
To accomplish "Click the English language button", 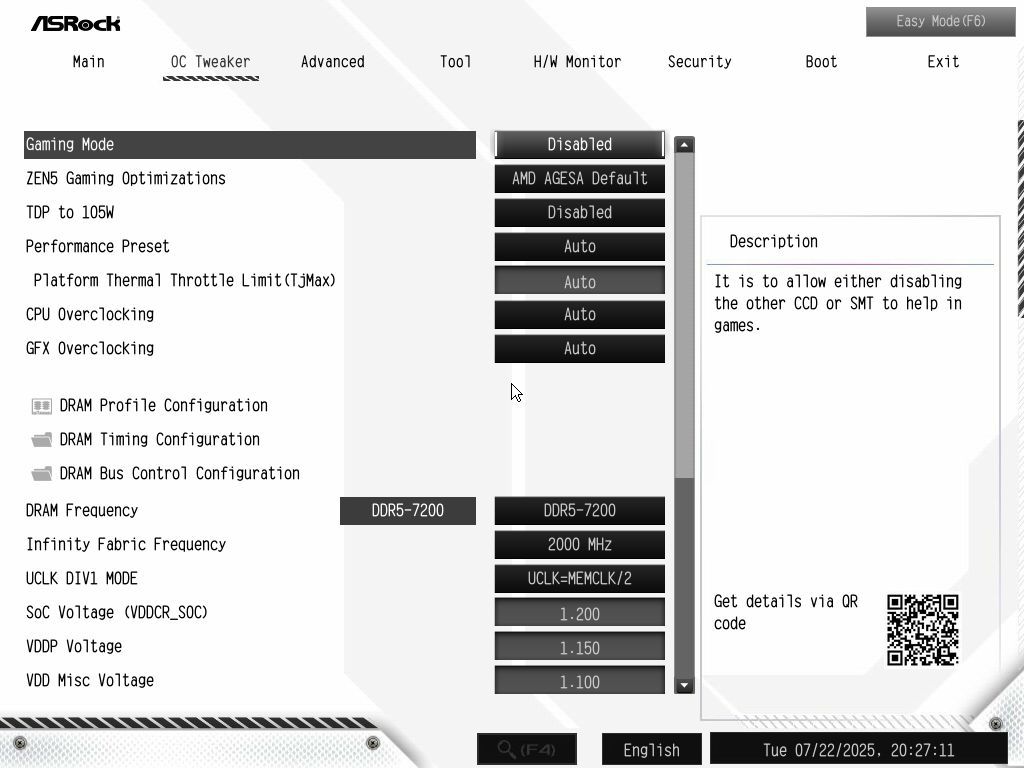I will 651,750.
